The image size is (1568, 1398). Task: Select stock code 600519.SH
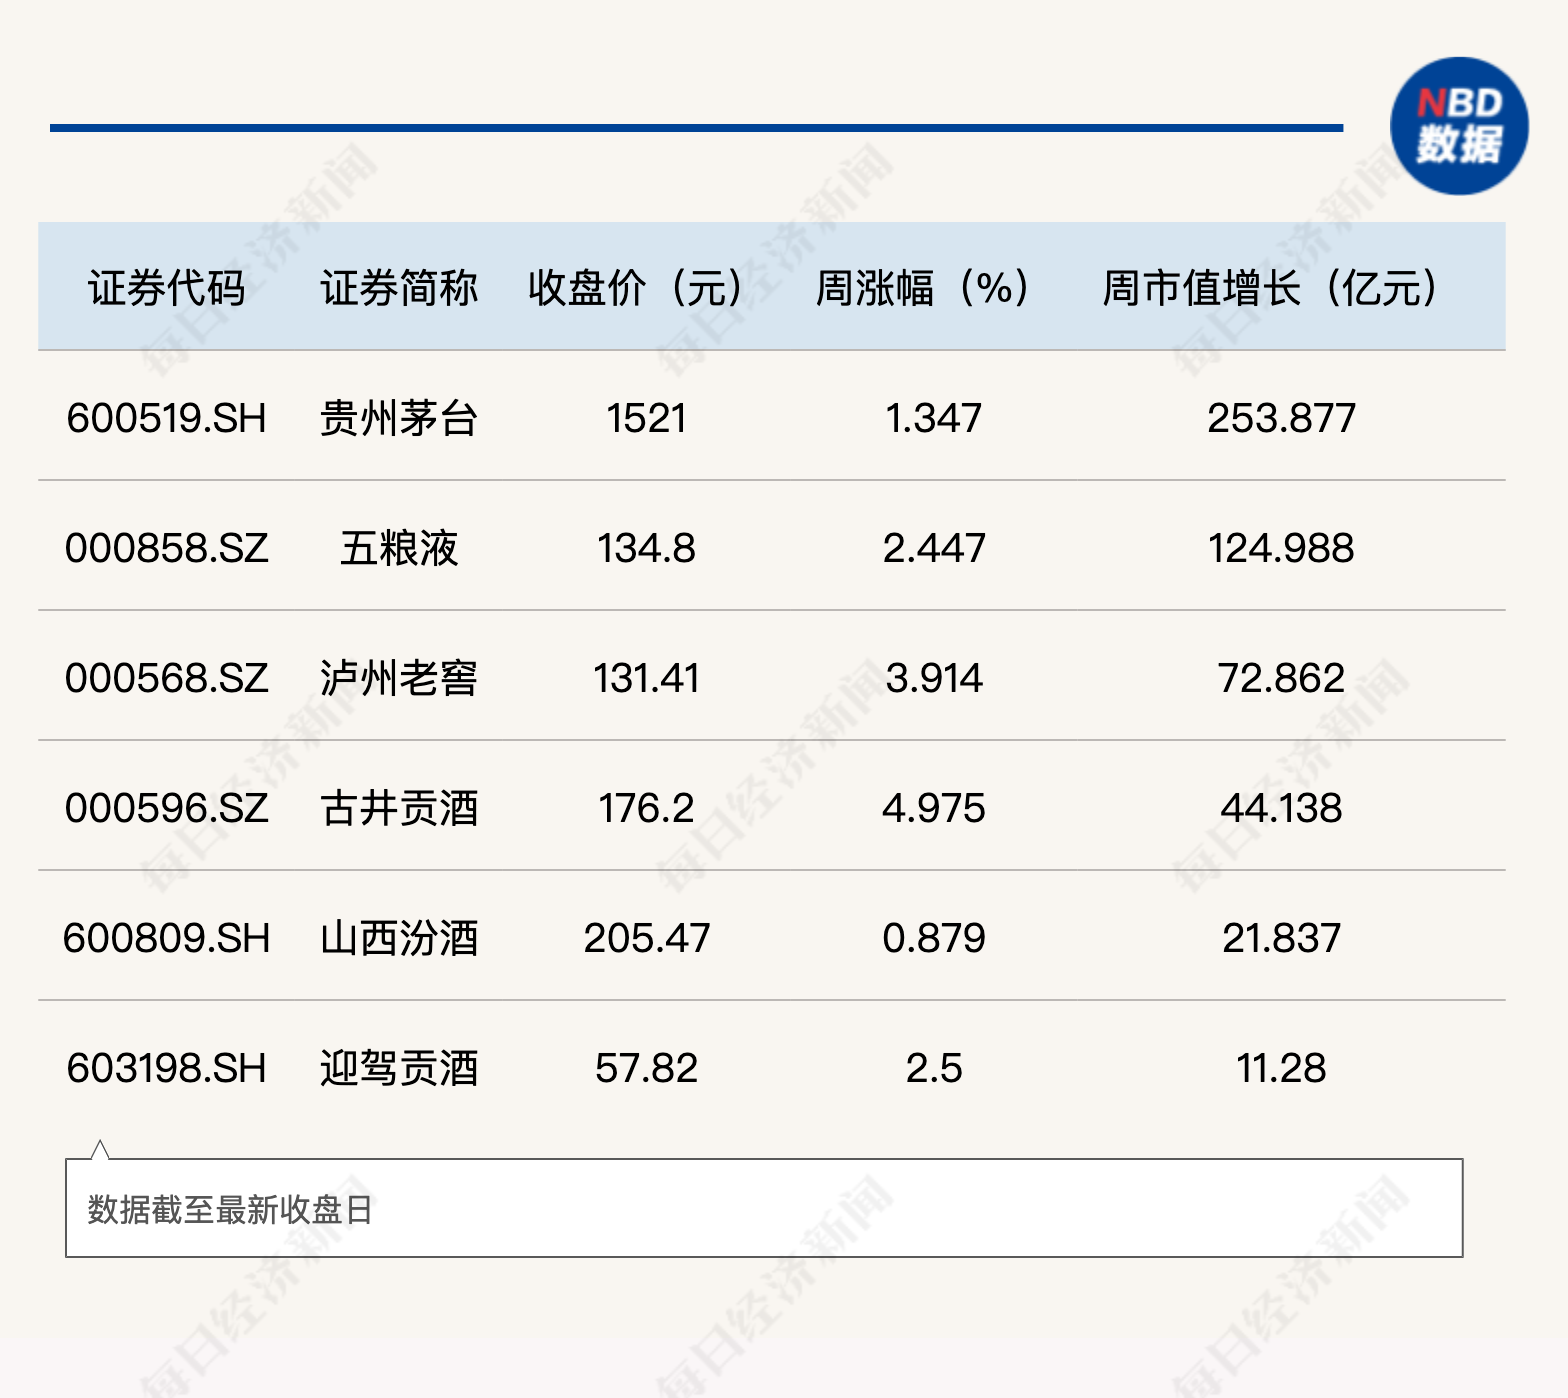click(x=166, y=418)
